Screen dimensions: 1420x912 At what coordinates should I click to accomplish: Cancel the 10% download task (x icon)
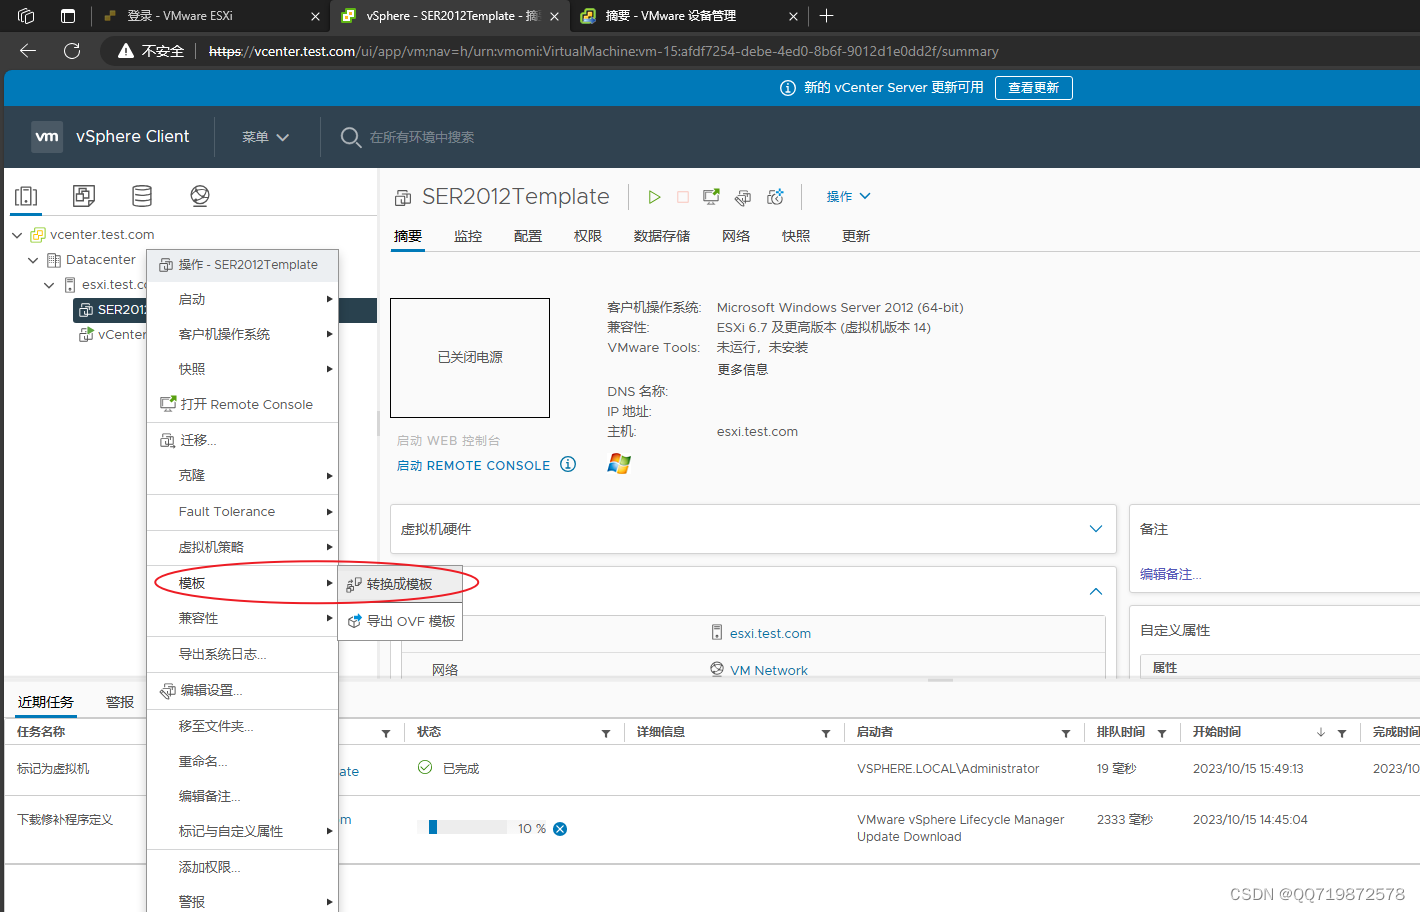coord(560,828)
